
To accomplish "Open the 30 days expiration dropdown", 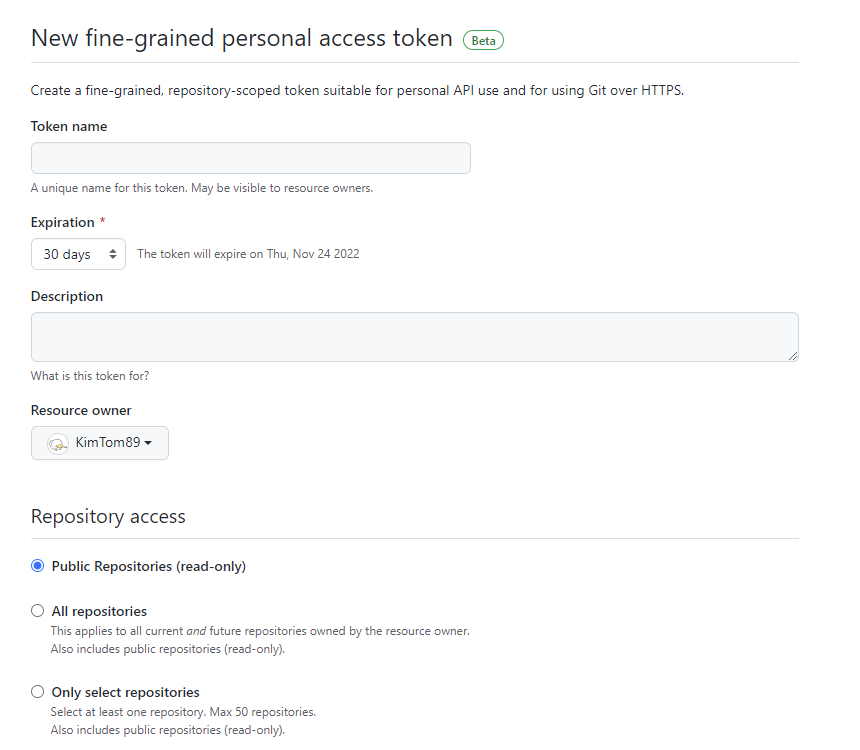I will (78, 254).
